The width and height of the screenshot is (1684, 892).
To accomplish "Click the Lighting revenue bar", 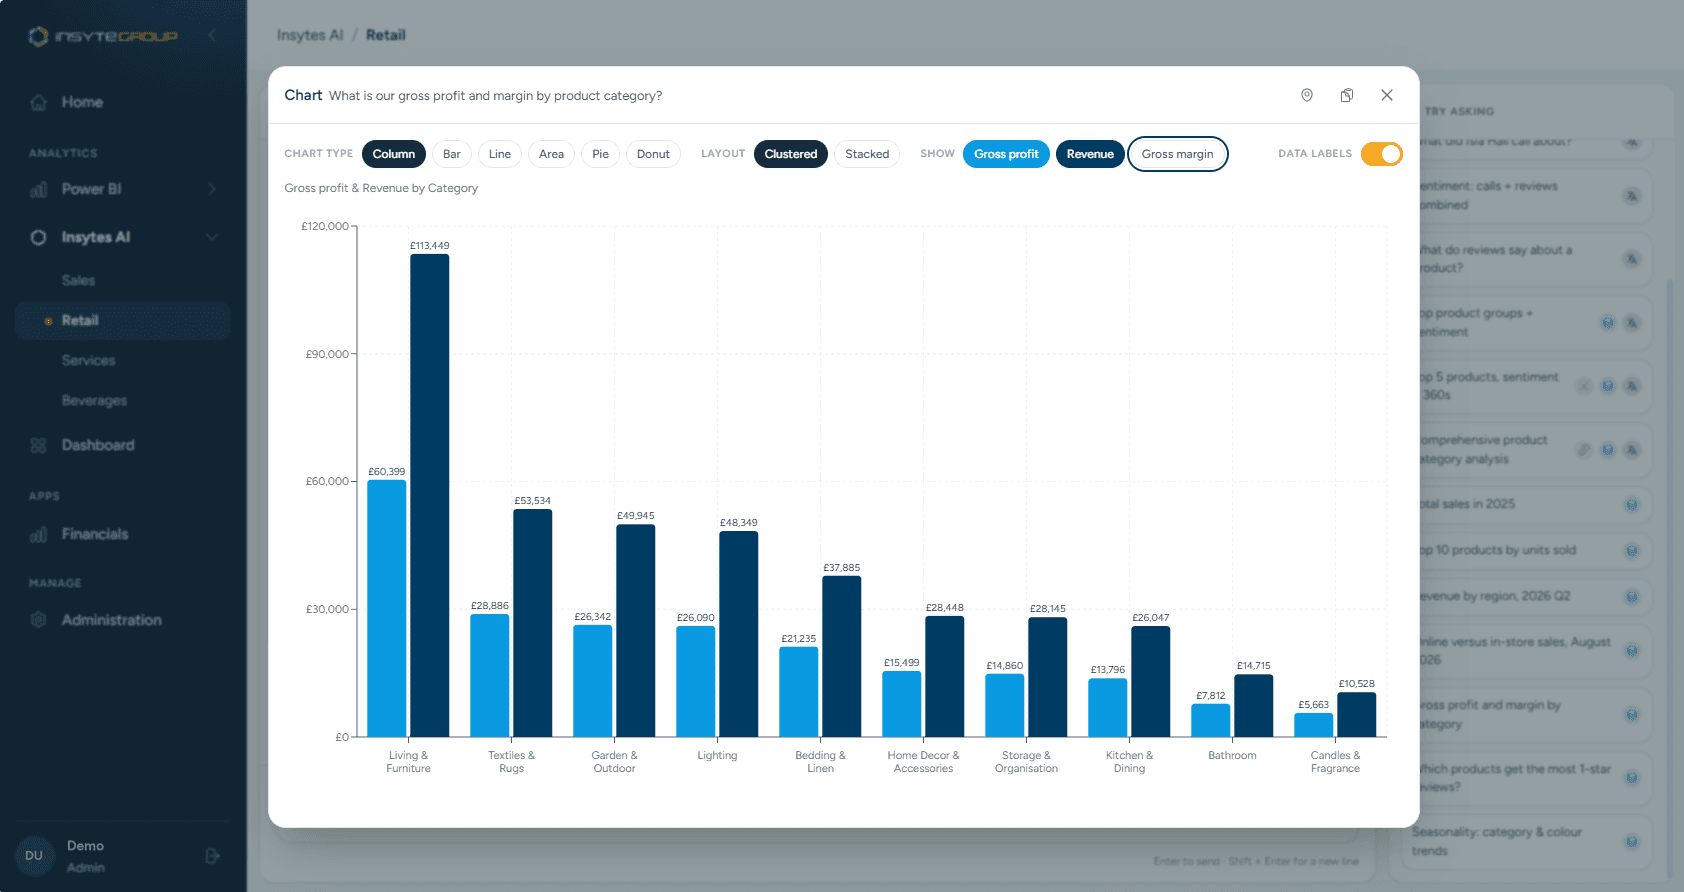I will pos(739,634).
